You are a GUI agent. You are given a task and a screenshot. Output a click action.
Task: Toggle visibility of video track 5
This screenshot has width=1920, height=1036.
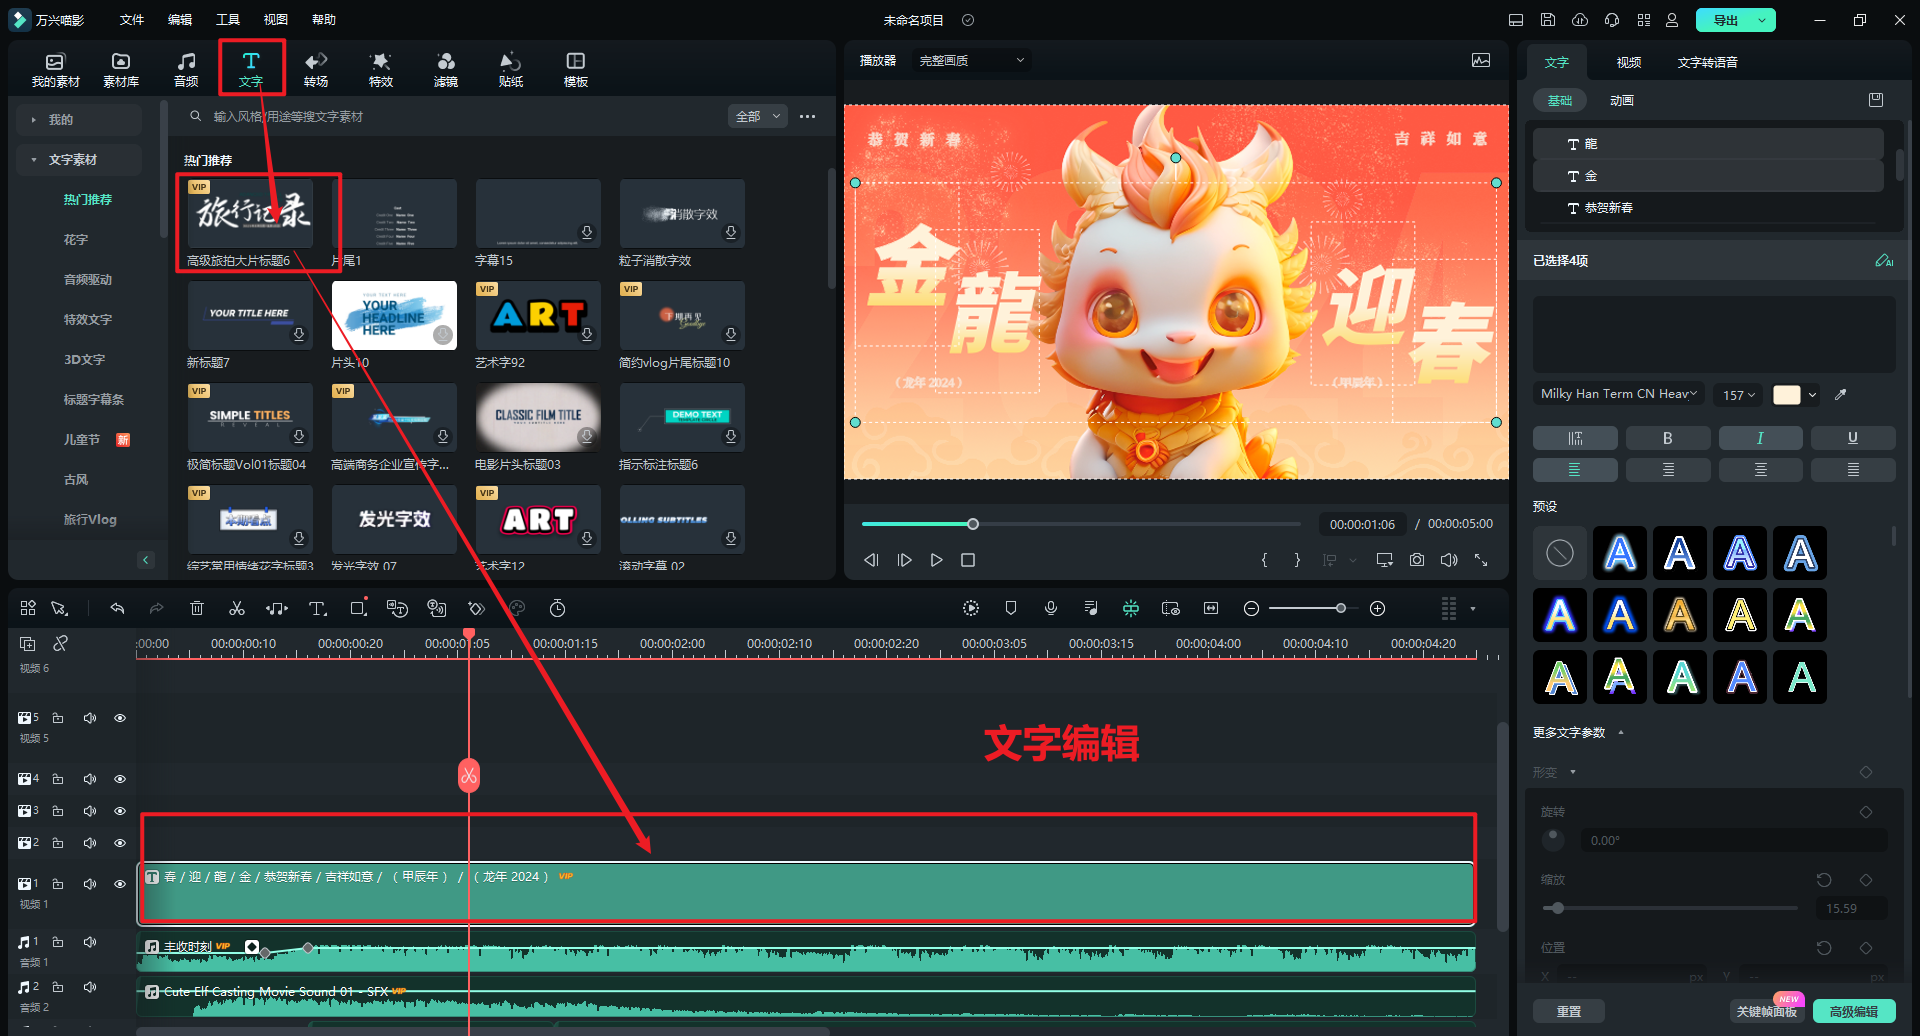click(120, 718)
